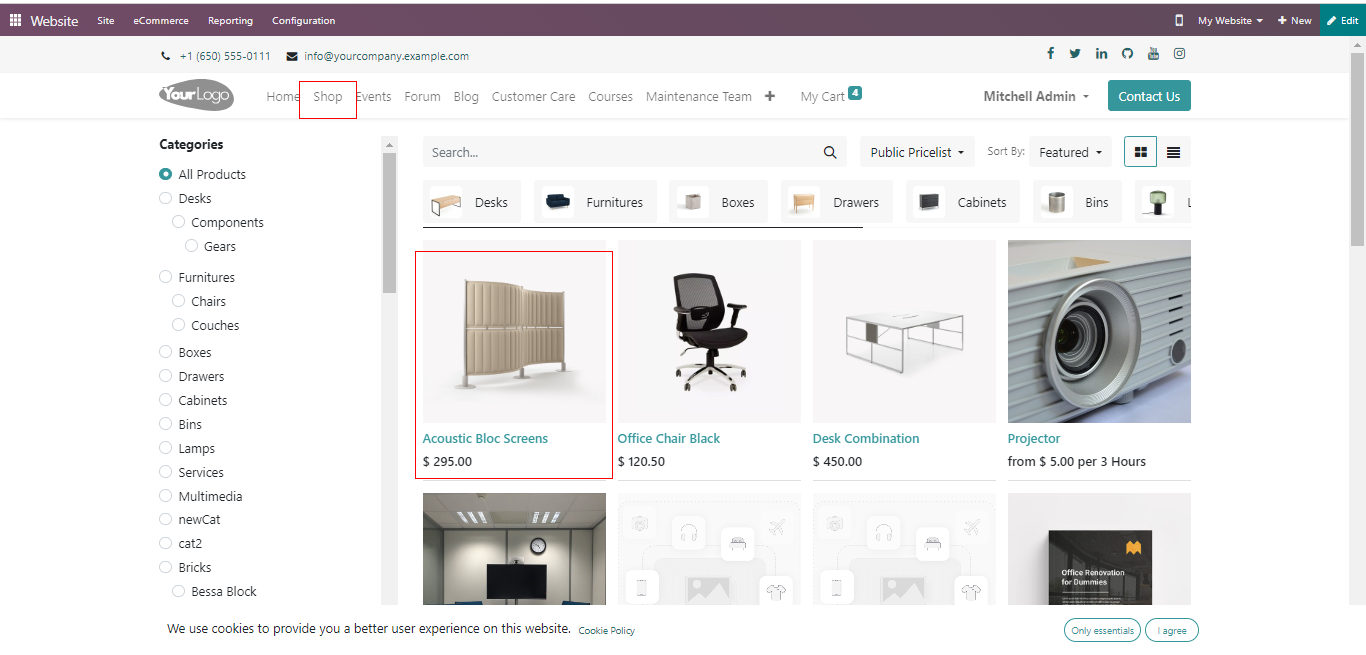1366x655 pixels.
Task: Select the Desks category radio button
Action: tap(166, 198)
